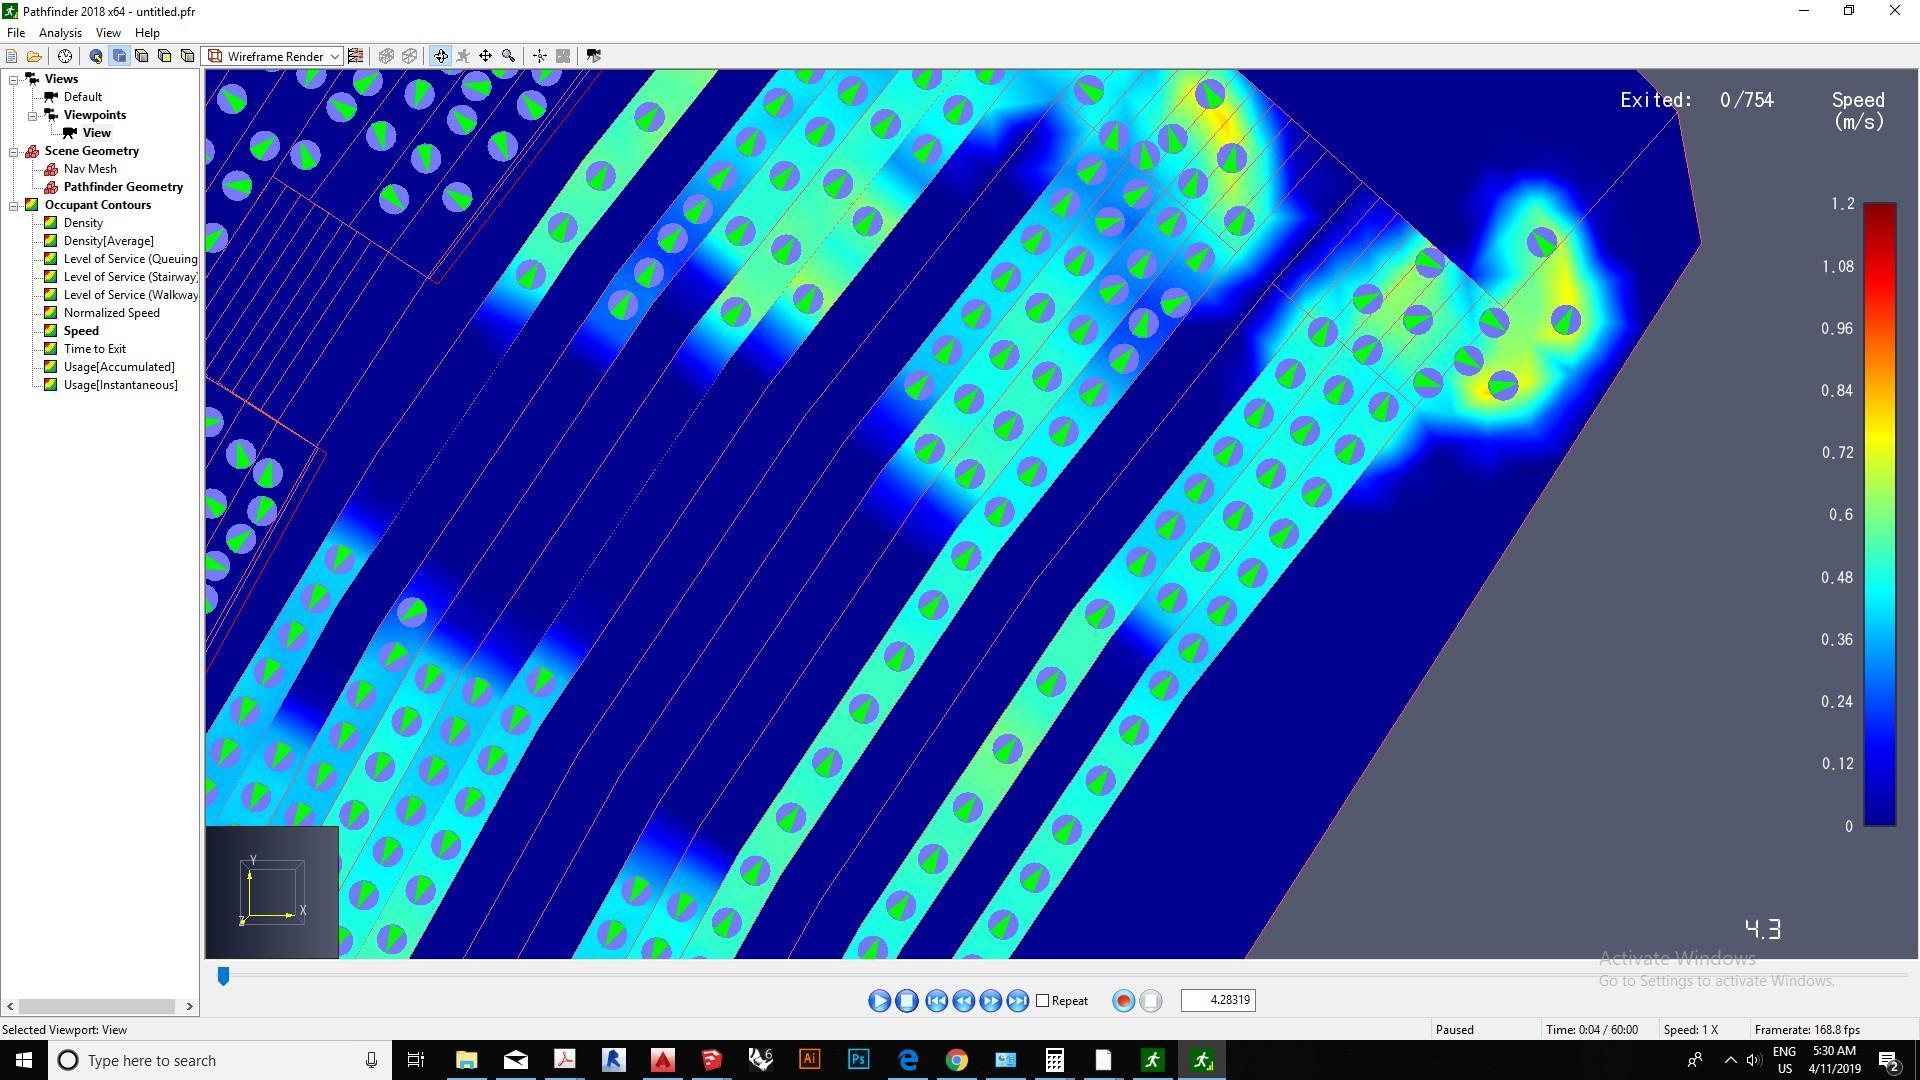Click the camera viewpoint icon
This screenshot has height=1080, width=1920.
(x=594, y=56)
